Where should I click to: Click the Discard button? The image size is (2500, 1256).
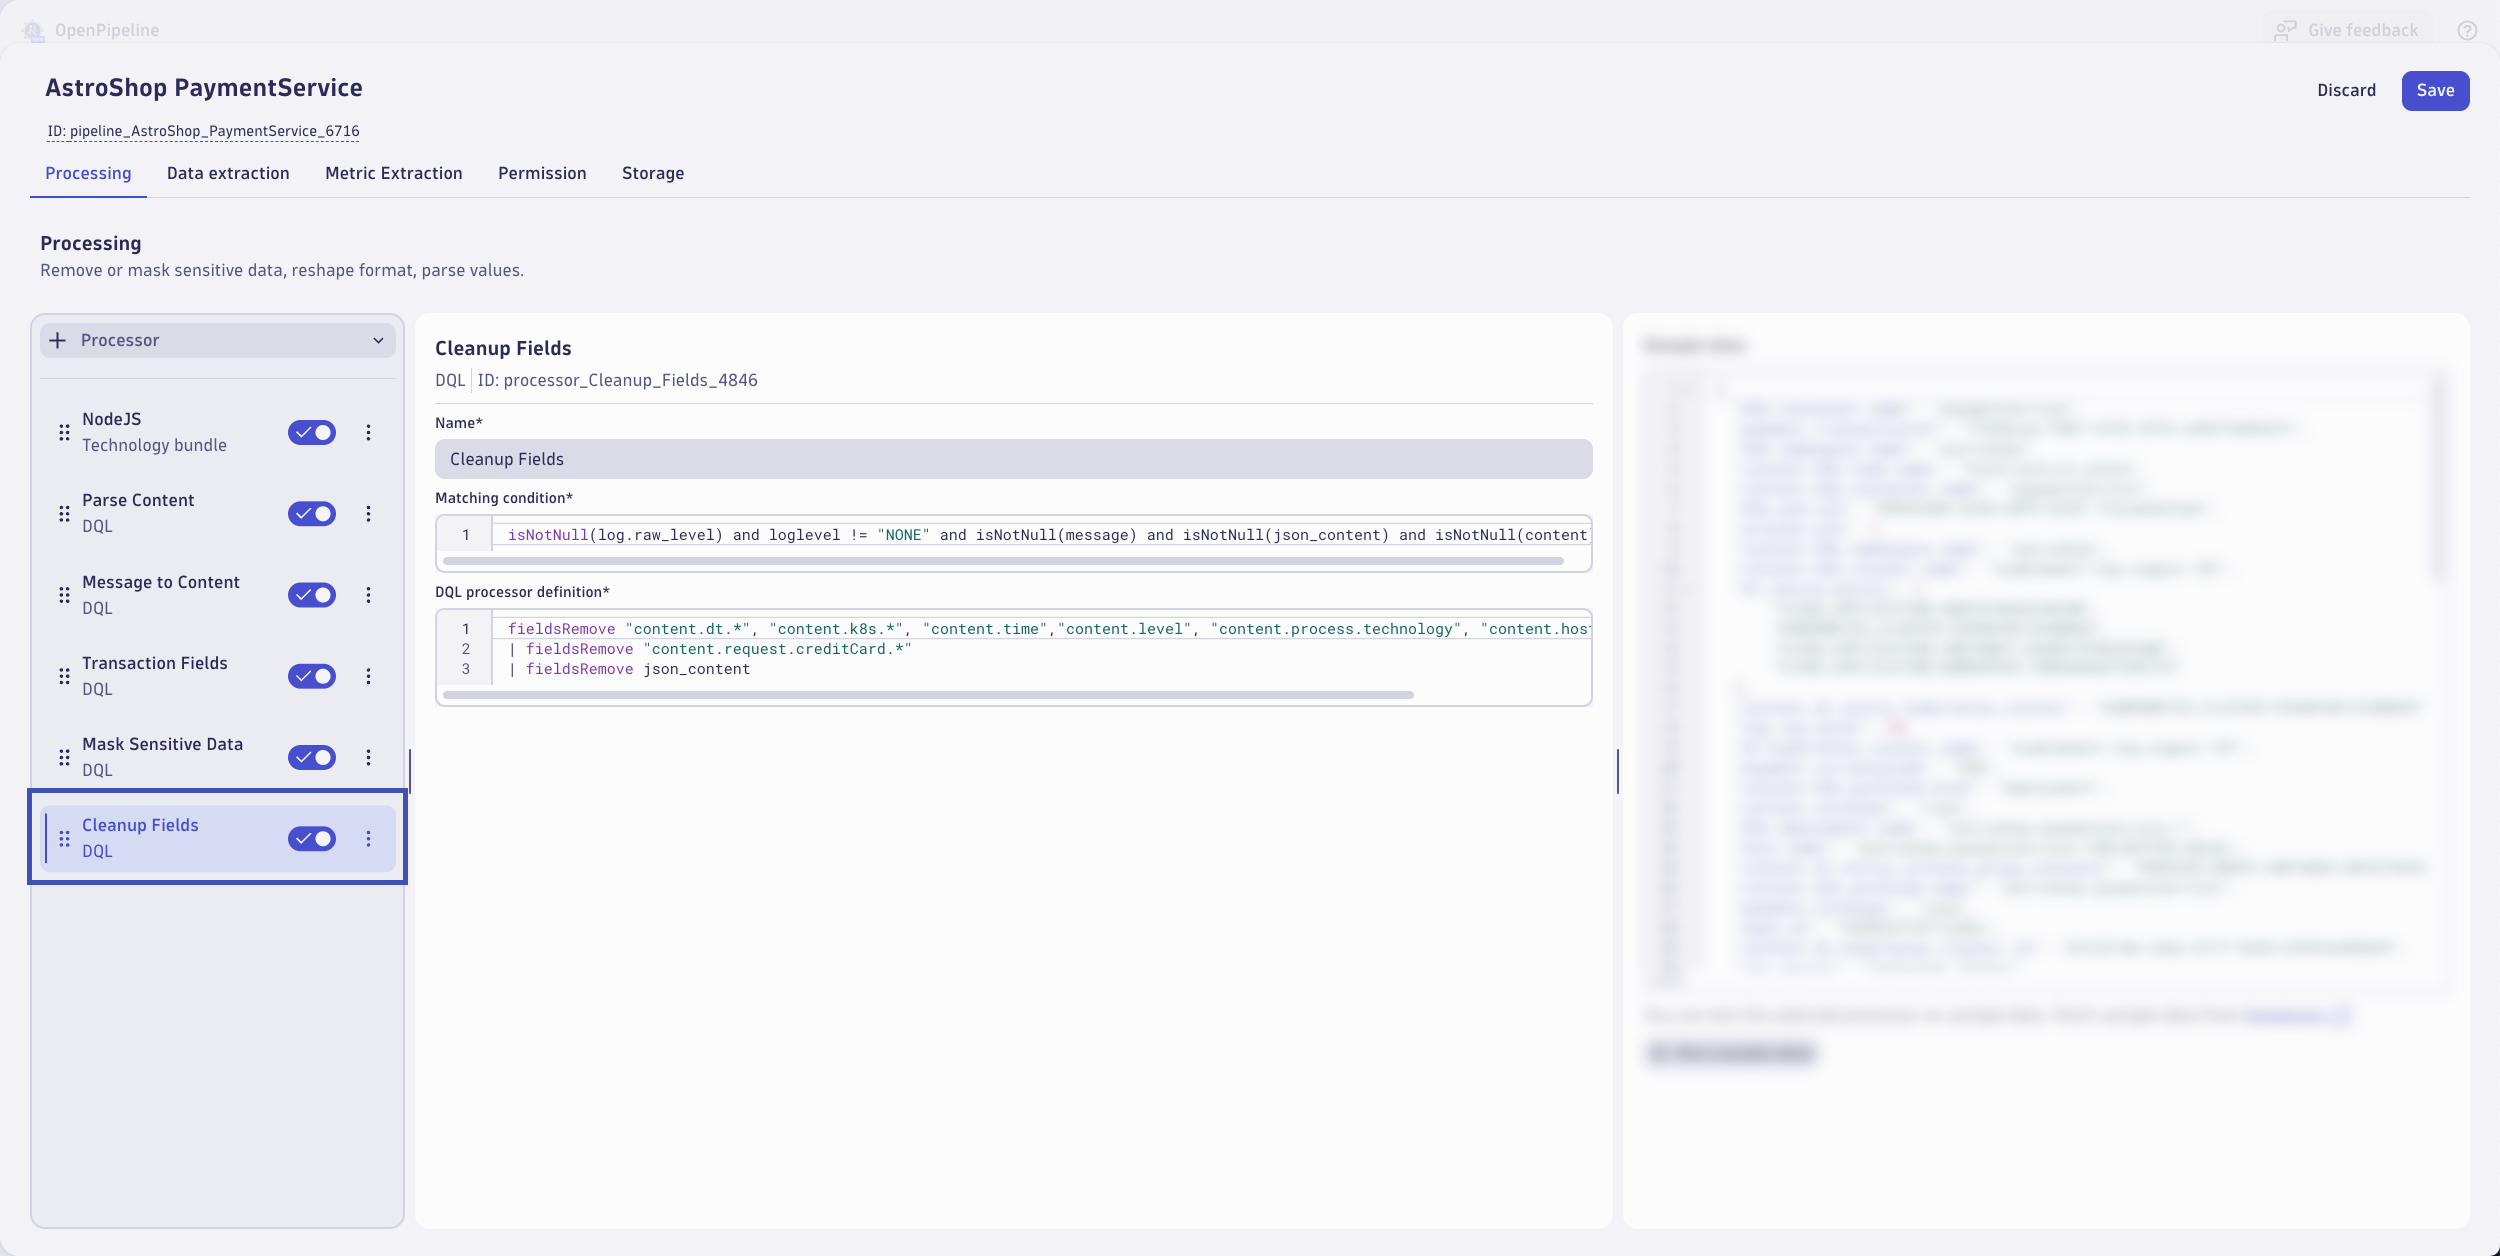tap(2346, 90)
